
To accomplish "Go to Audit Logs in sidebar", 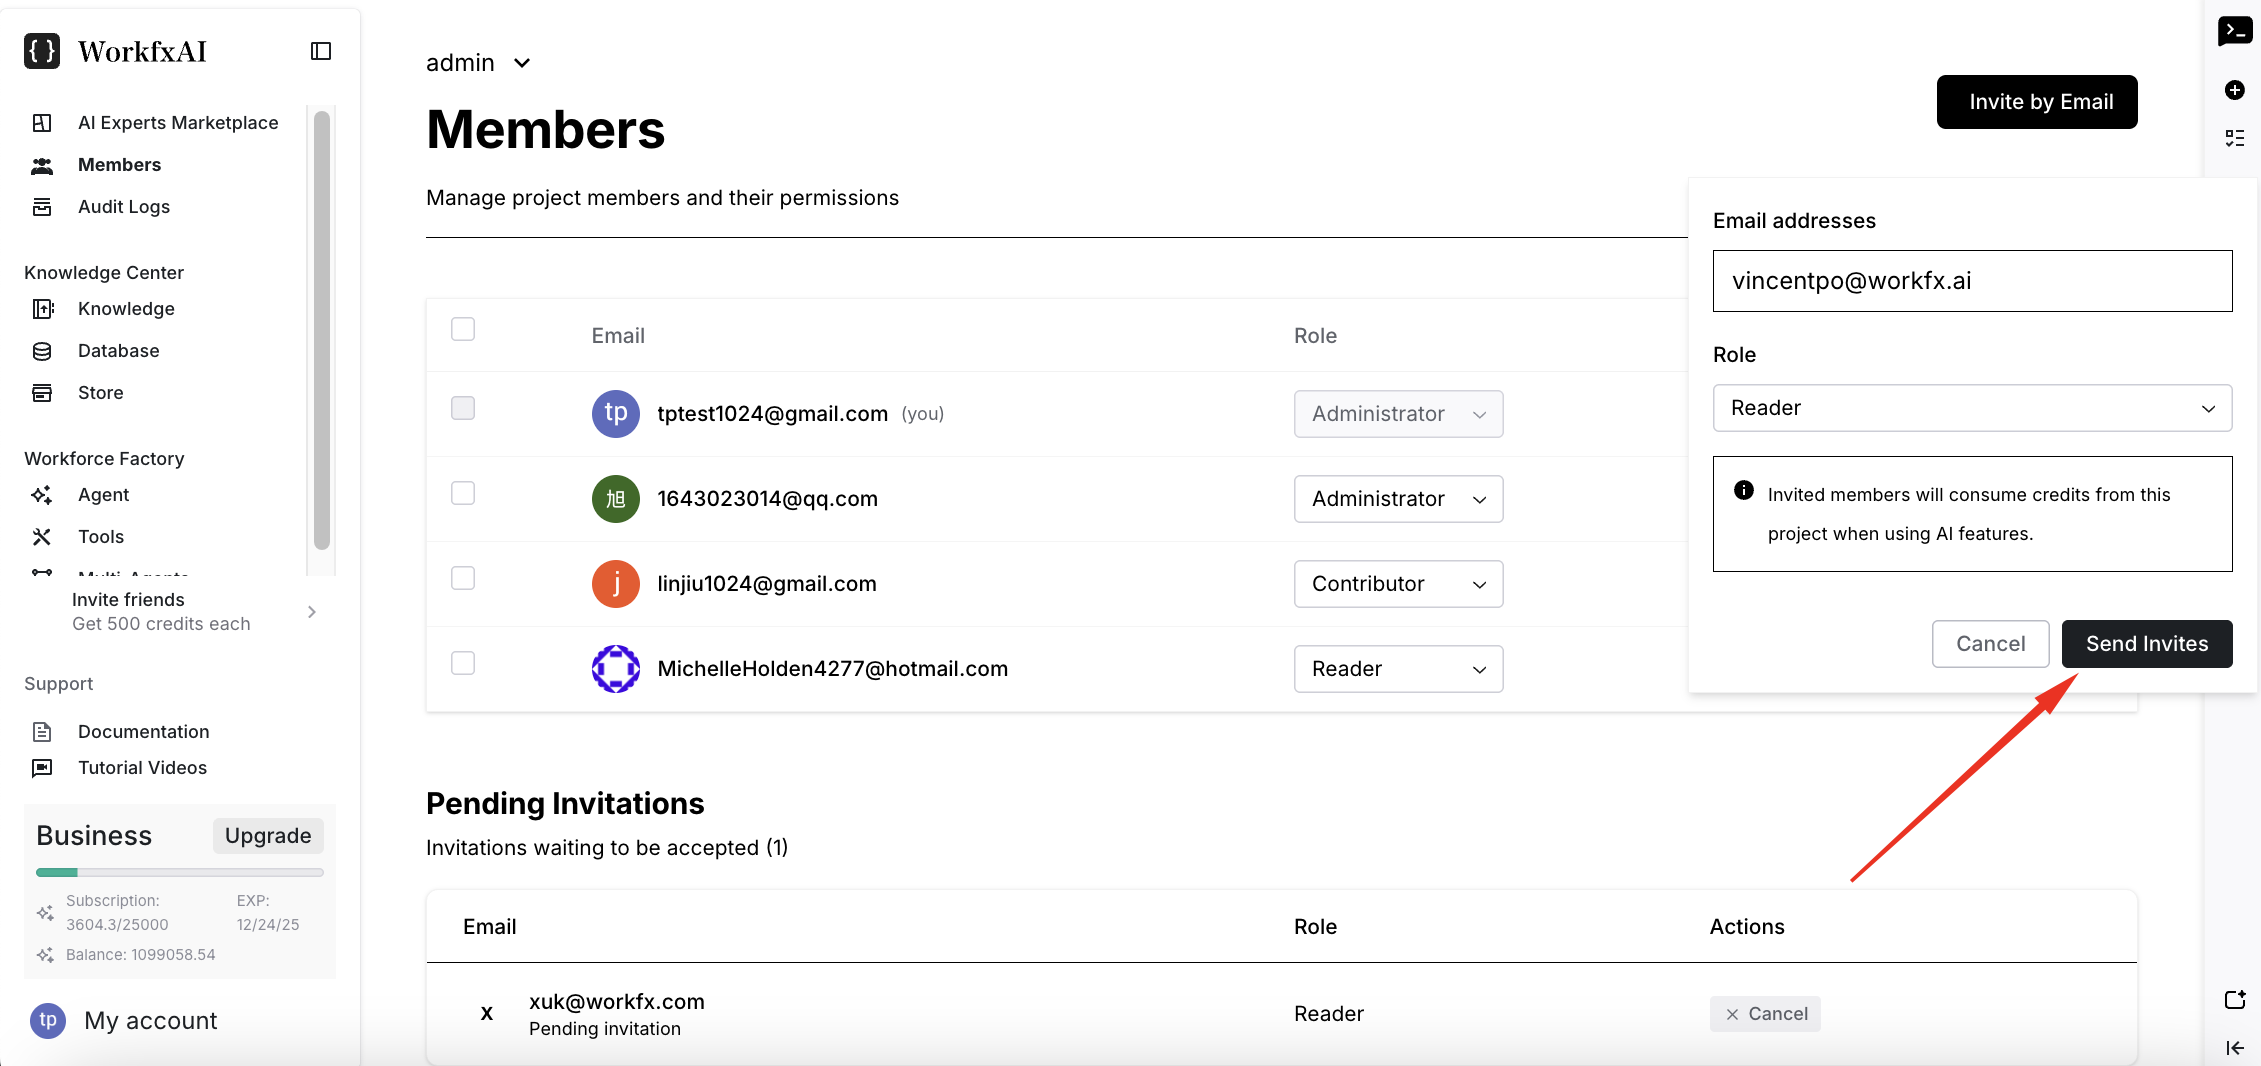I will tap(124, 207).
